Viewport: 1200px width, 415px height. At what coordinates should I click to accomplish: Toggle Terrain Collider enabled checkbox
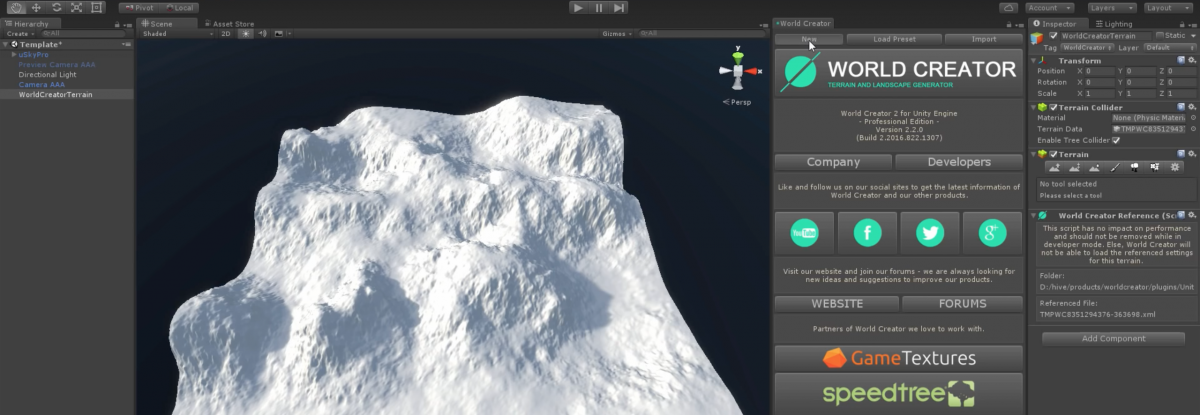(1053, 107)
